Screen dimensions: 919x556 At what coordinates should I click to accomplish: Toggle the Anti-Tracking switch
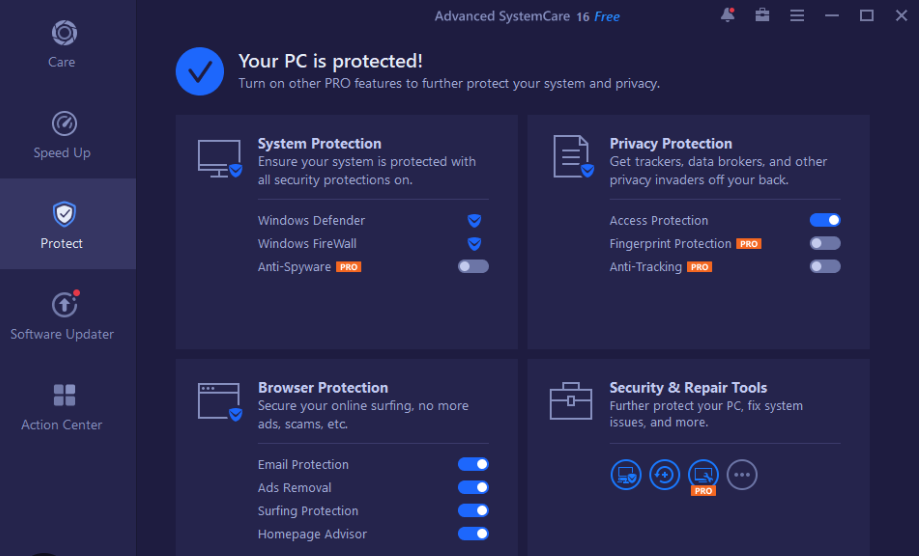825,267
